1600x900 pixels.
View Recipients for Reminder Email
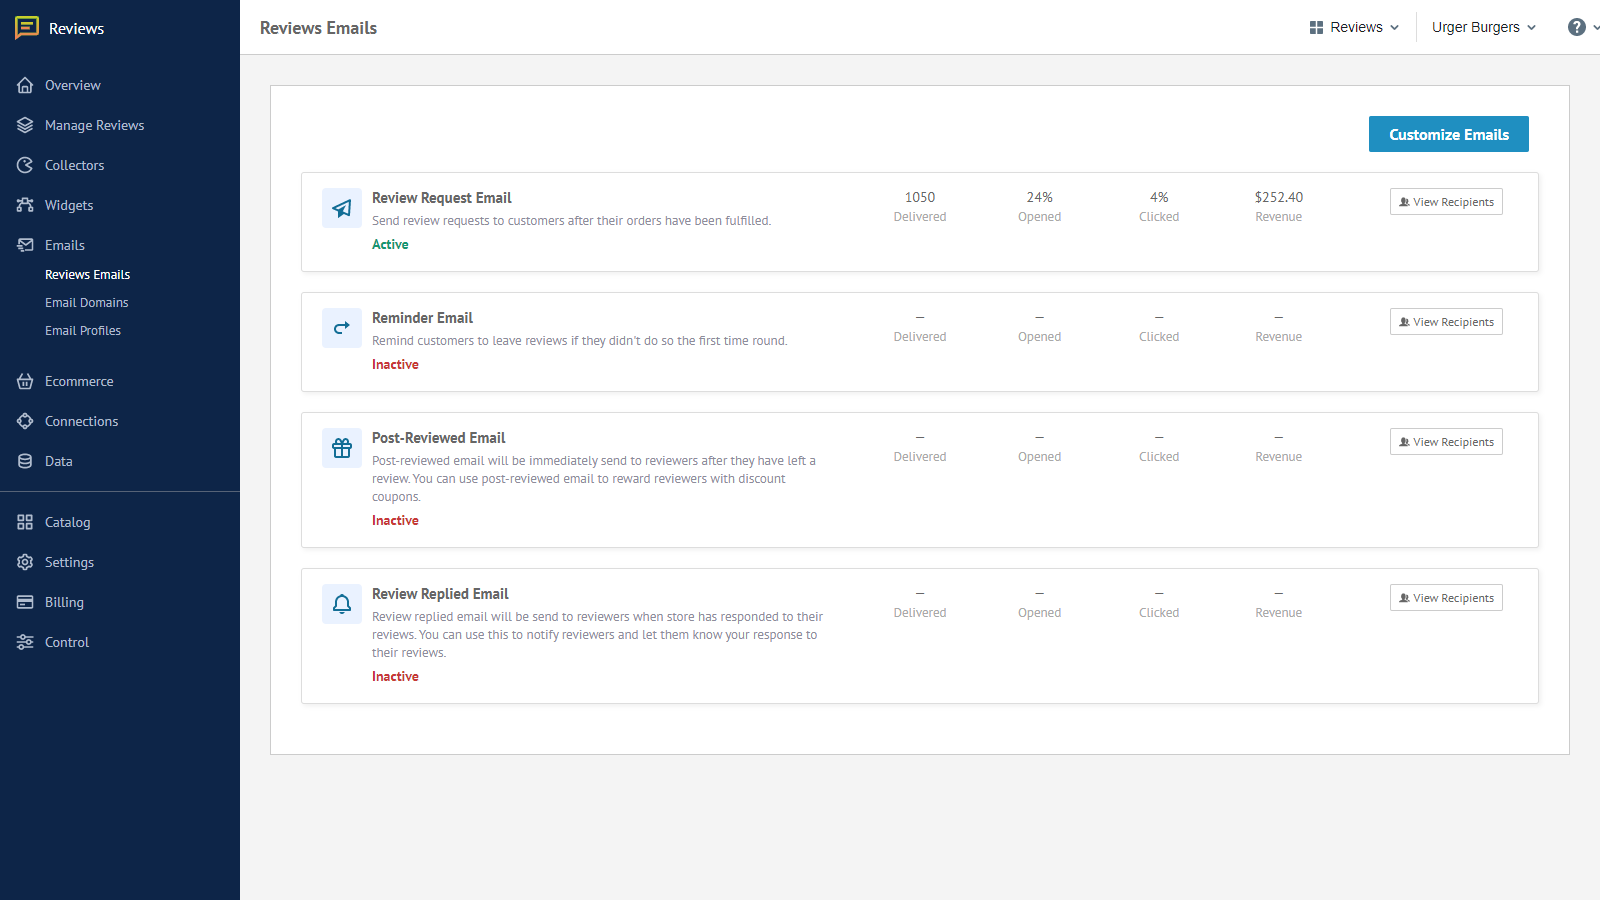1446,322
